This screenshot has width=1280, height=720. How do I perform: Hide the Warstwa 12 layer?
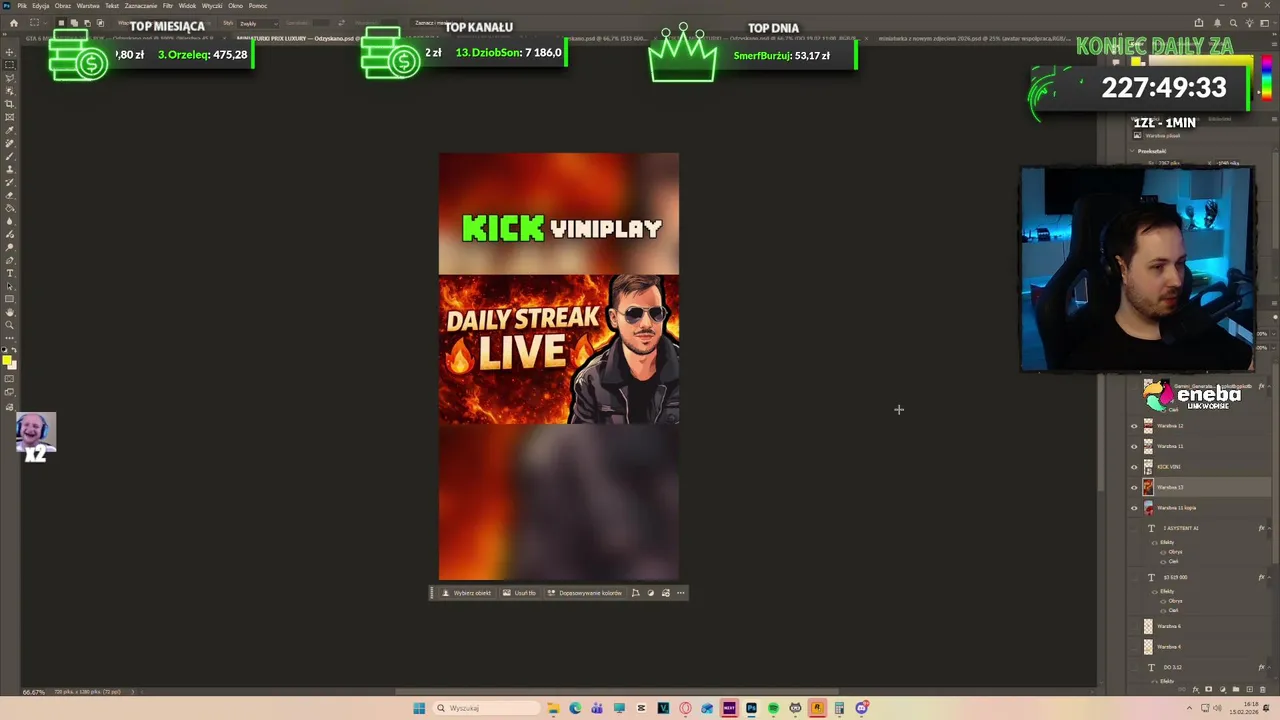(1134, 426)
